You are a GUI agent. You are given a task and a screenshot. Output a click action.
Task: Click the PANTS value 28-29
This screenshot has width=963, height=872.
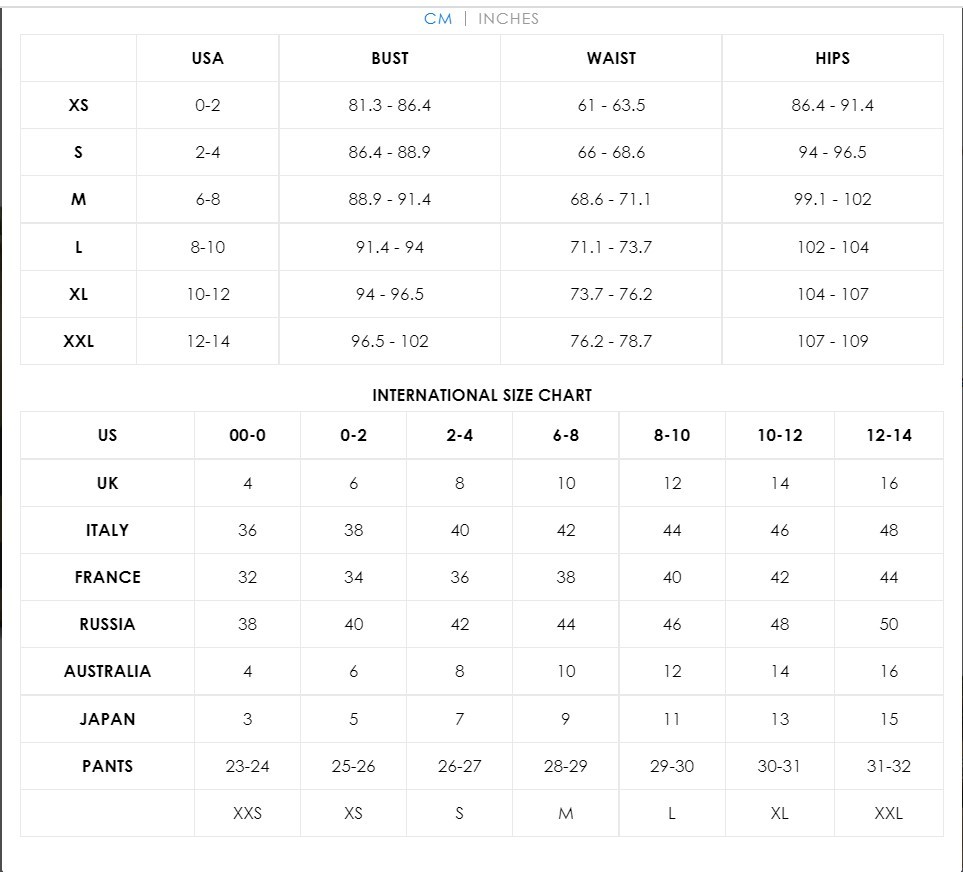pyautogui.click(x=566, y=766)
